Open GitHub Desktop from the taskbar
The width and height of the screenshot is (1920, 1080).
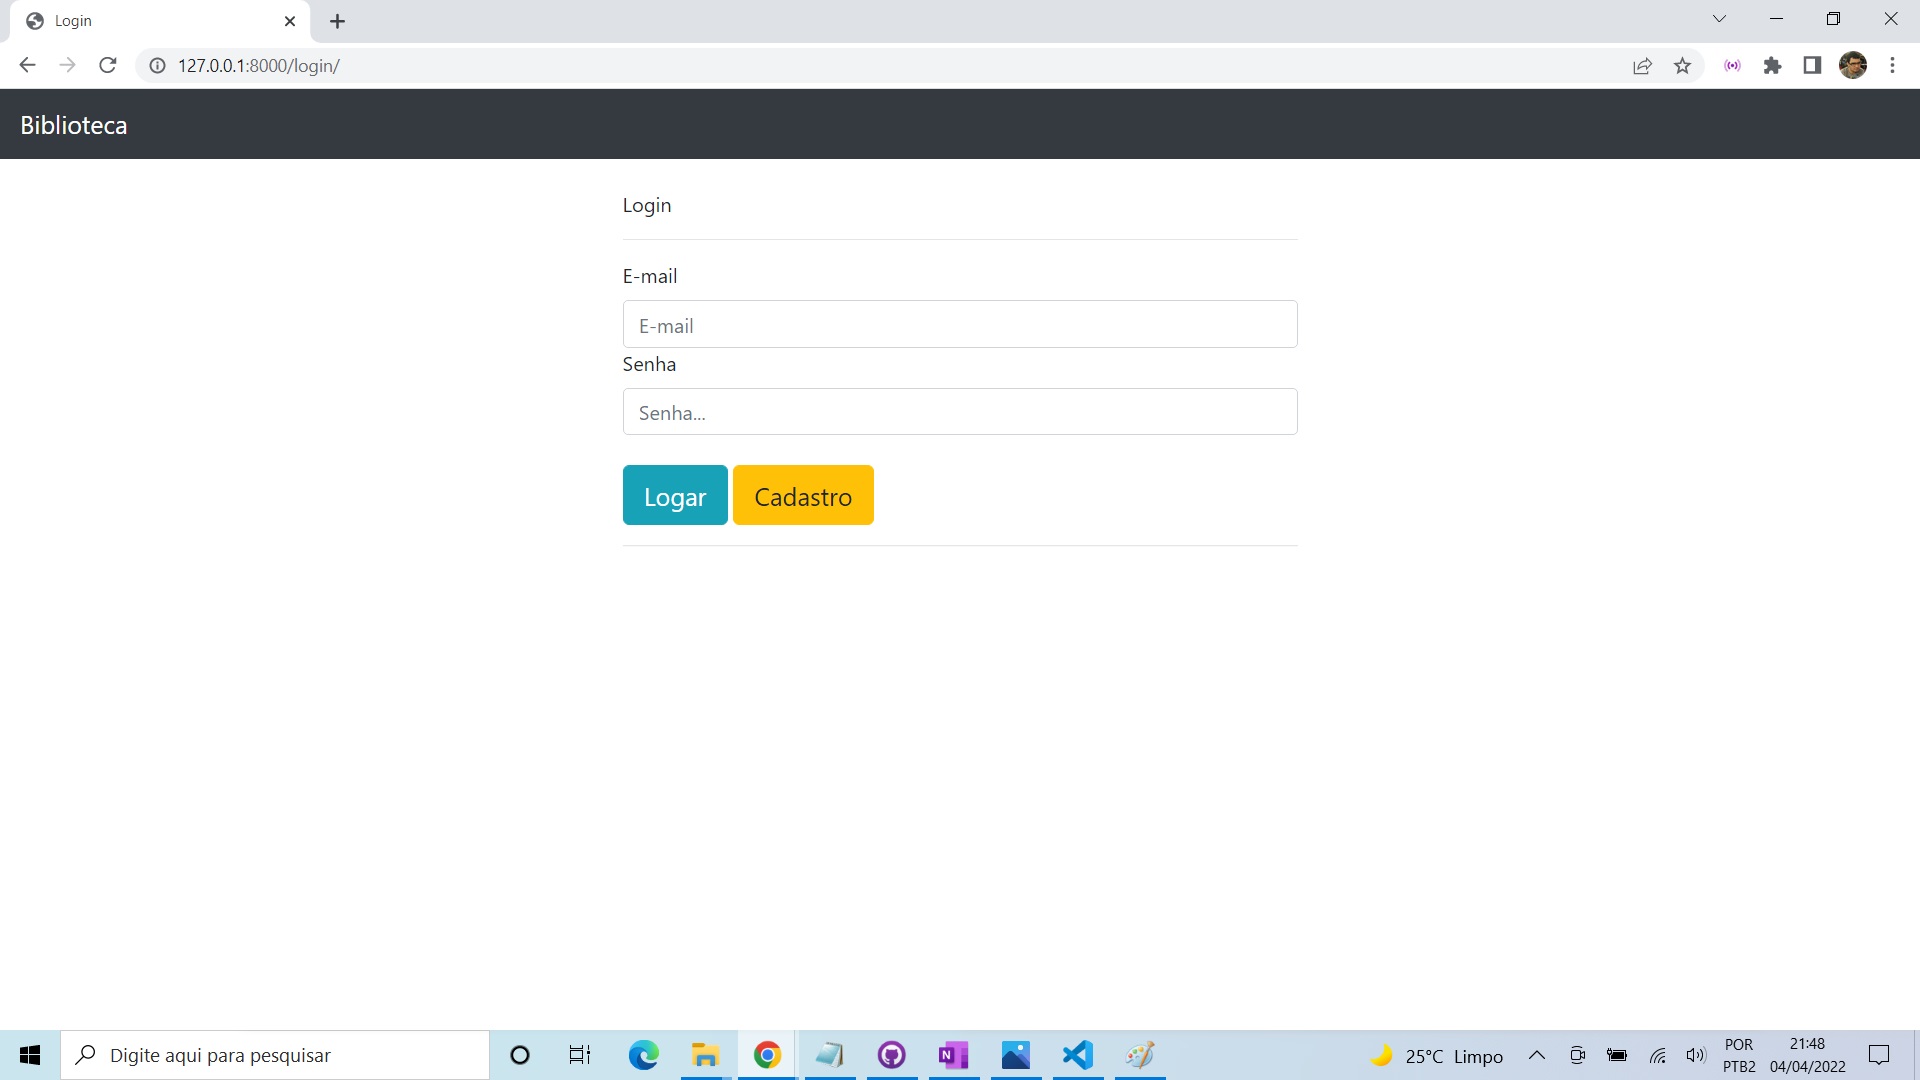891,1055
